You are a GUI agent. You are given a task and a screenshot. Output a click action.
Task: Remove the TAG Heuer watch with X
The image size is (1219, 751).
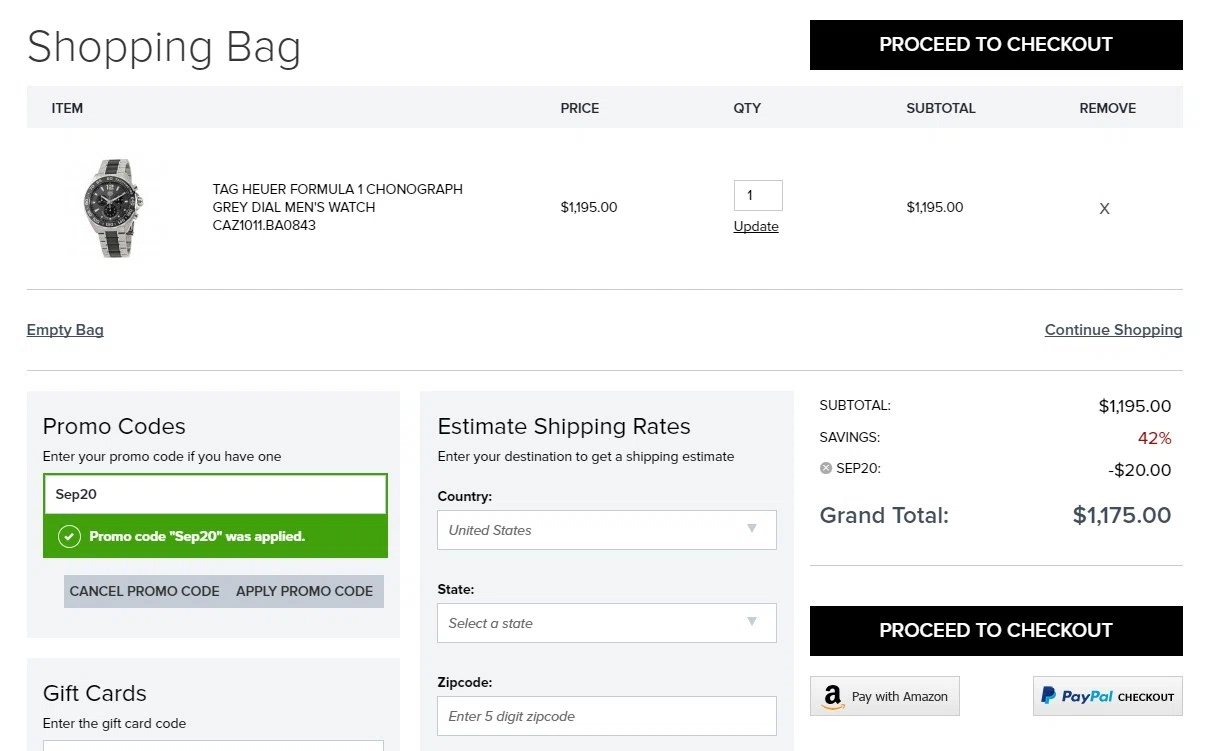tap(1104, 209)
